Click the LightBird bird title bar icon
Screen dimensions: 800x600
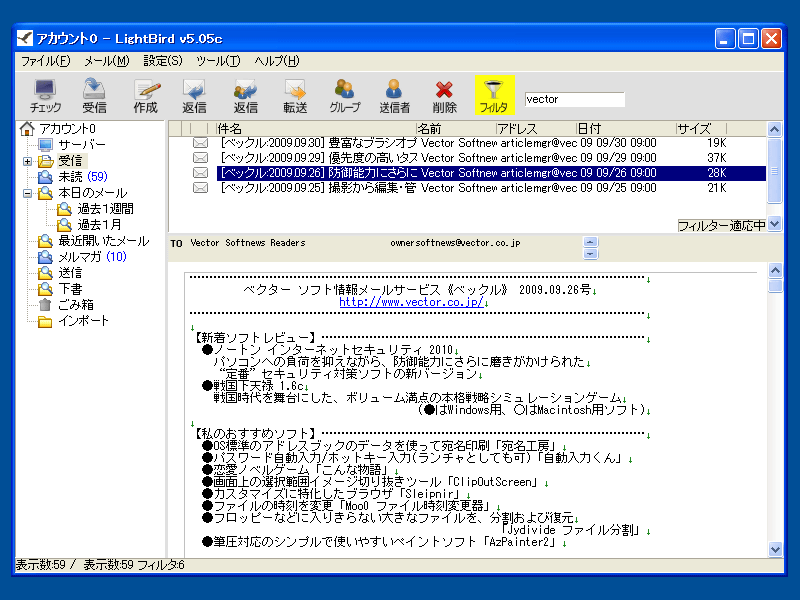pyautogui.click(x=24, y=38)
